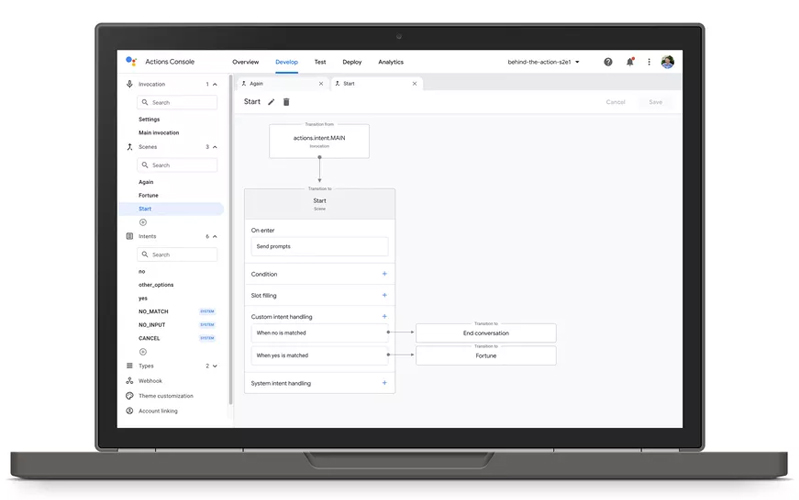Viewport: 799px width, 500px height.
Task: Open the notifications bell icon
Action: 630,62
